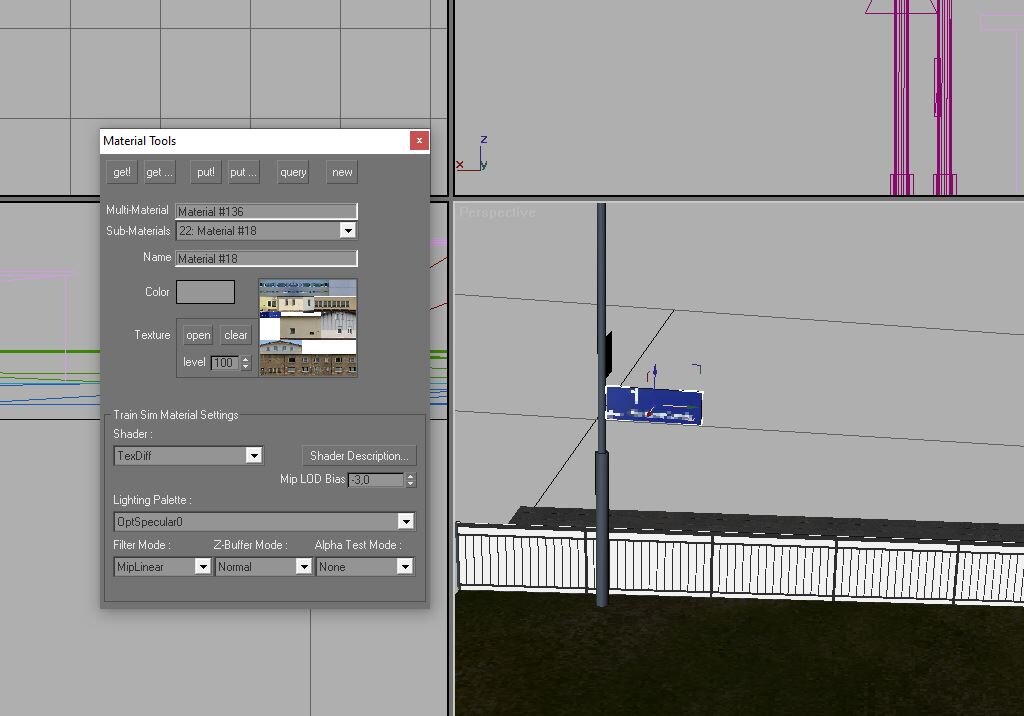
Task: Click the 'put!' button
Action: pyautogui.click(x=206, y=172)
